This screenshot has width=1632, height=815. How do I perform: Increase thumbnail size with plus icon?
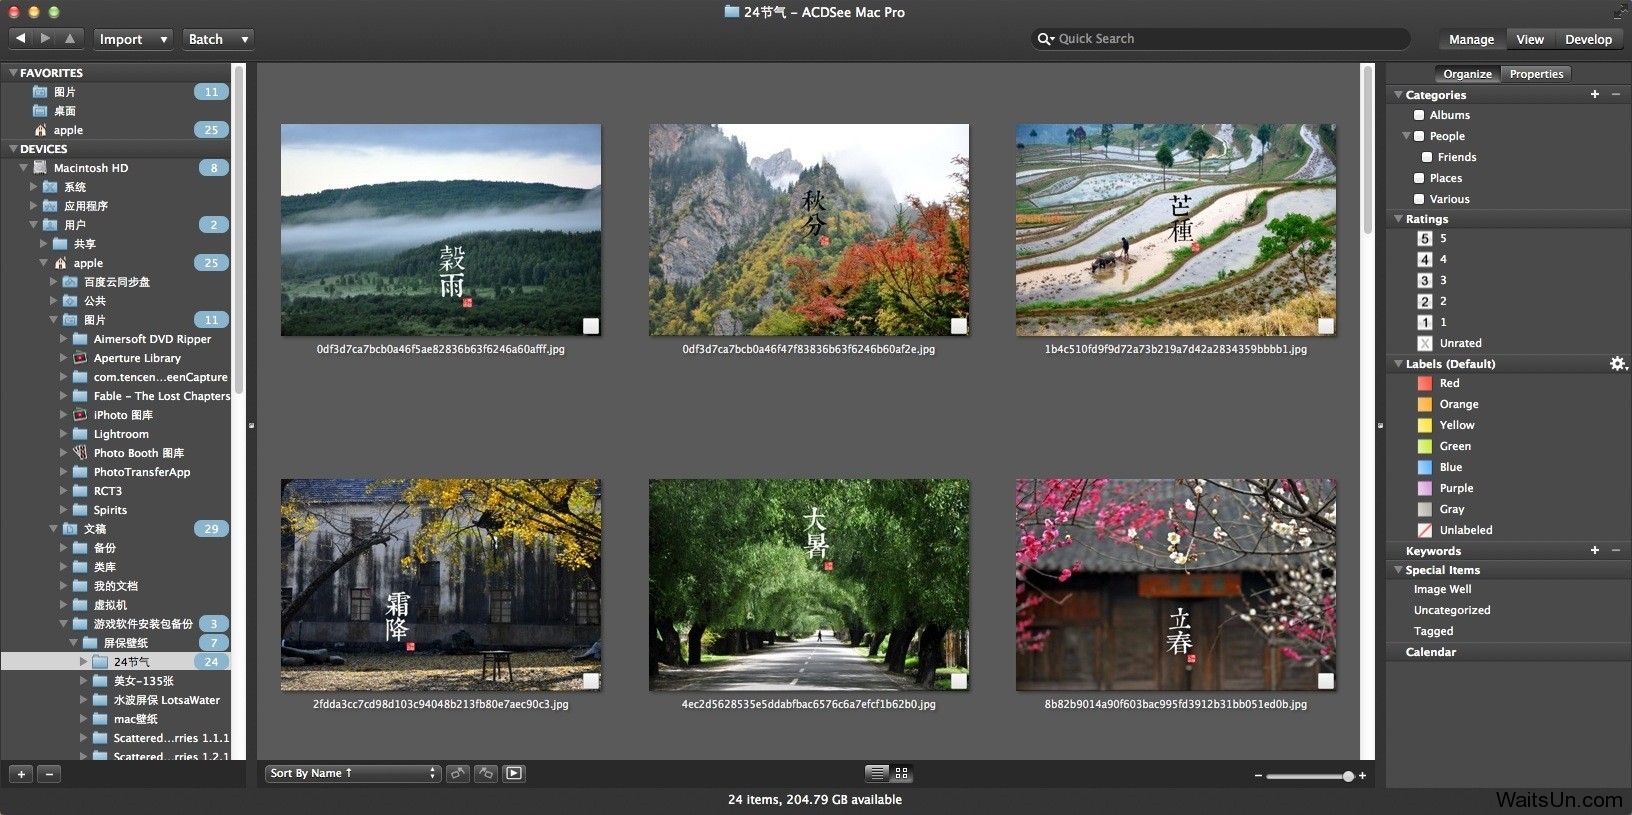click(x=1362, y=775)
